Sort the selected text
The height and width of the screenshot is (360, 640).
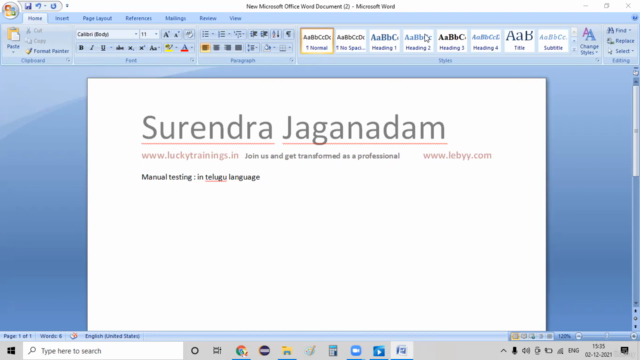(x=276, y=34)
